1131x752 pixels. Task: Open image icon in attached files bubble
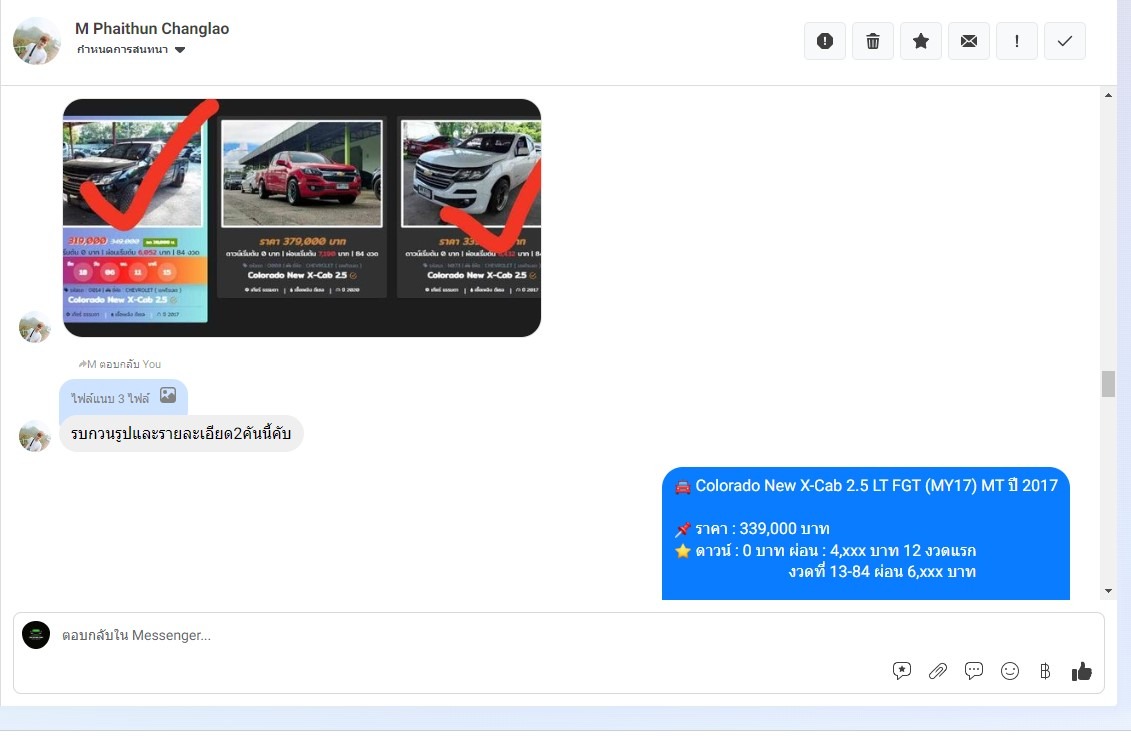coord(168,395)
